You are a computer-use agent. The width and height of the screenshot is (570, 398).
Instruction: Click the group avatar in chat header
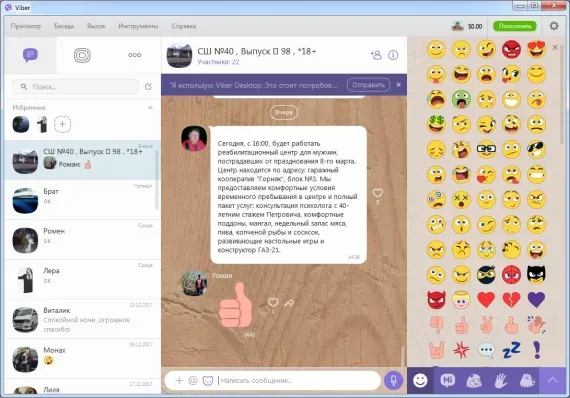pyautogui.click(x=179, y=55)
